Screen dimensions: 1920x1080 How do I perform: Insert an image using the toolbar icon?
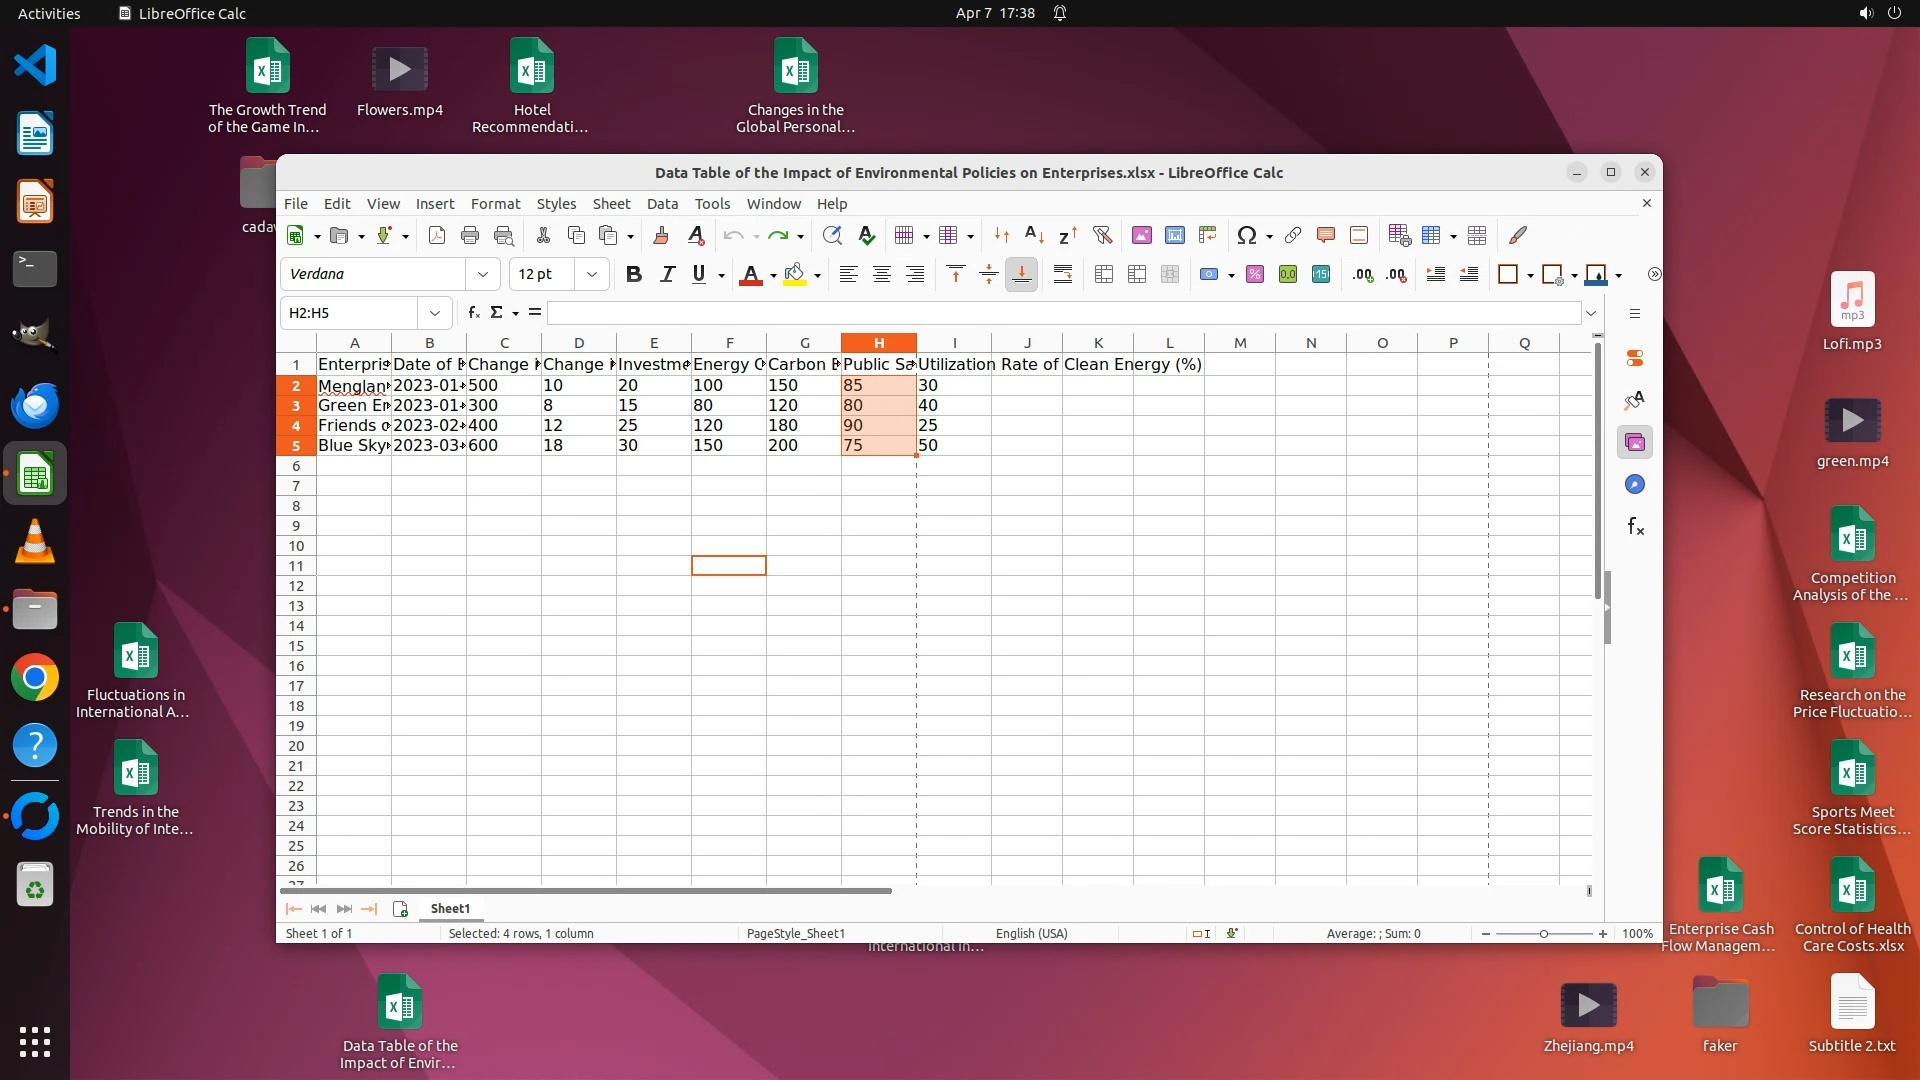[x=1141, y=236]
